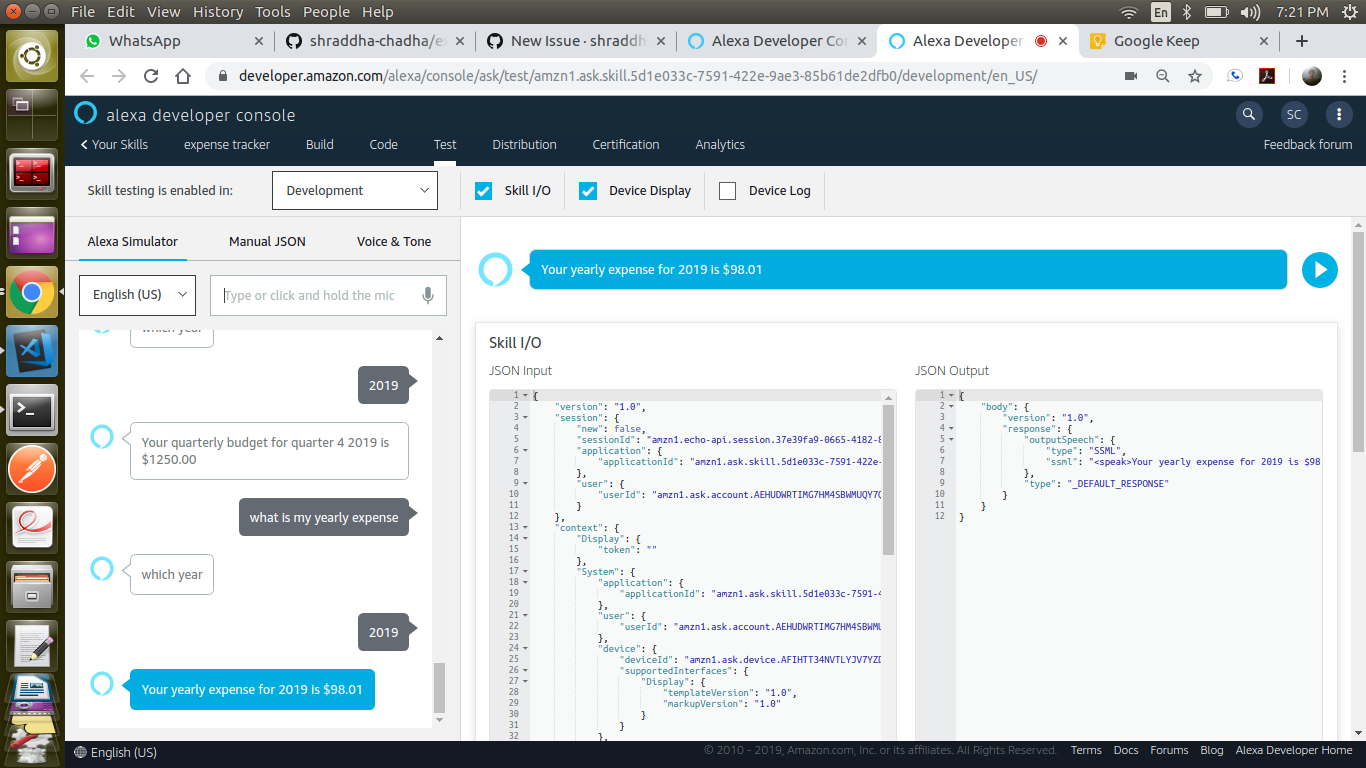Open new browser tab
This screenshot has width=1366, height=768.
[1301, 41]
